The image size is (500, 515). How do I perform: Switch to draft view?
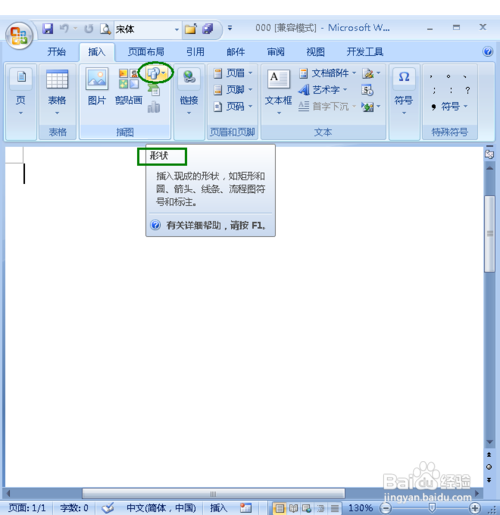tap(335, 508)
